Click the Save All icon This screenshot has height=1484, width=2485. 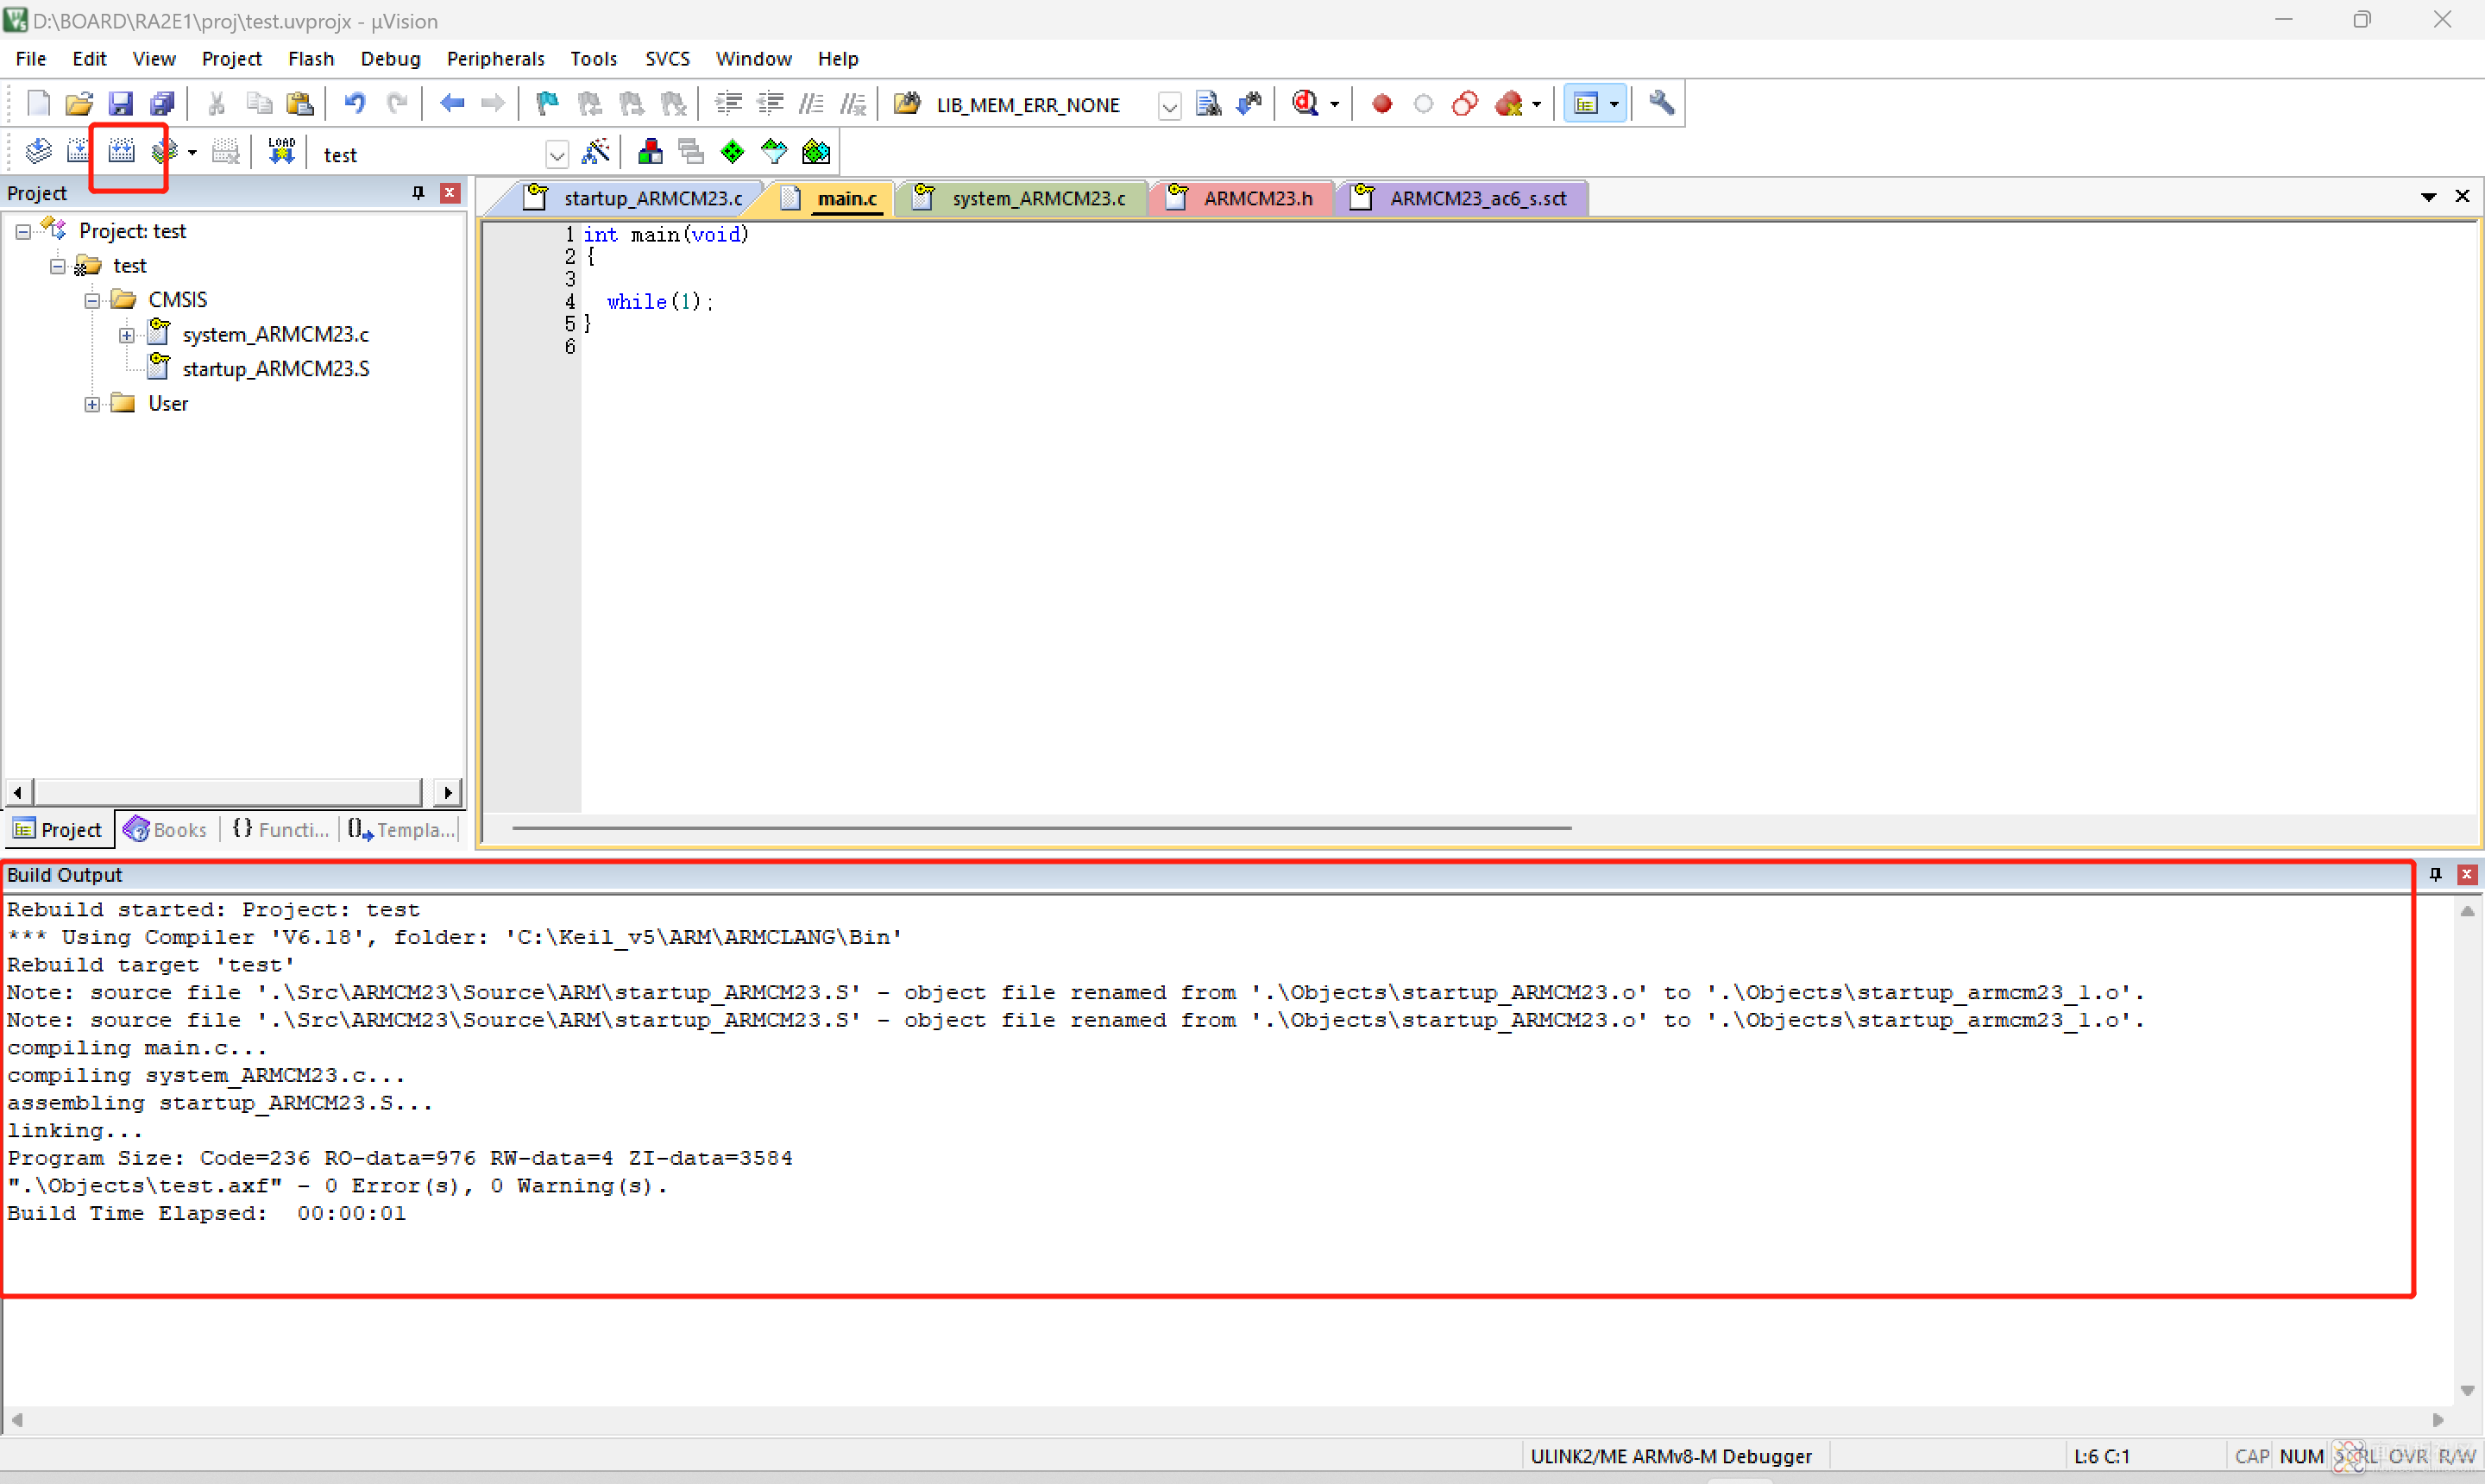pos(162,104)
